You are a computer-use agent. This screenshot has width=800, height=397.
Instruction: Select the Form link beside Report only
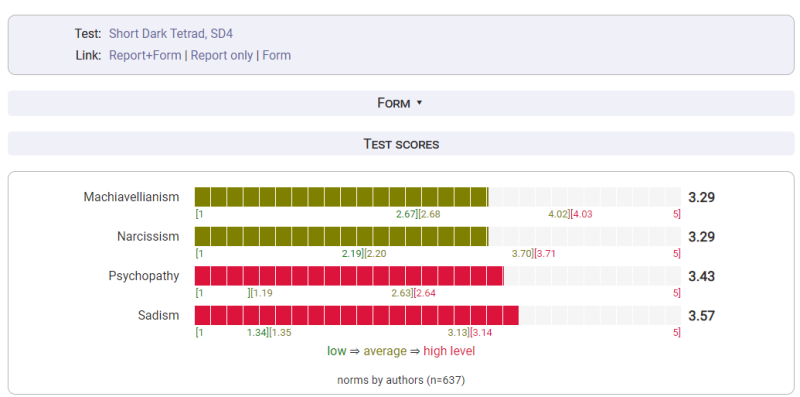(x=277, y=55)
